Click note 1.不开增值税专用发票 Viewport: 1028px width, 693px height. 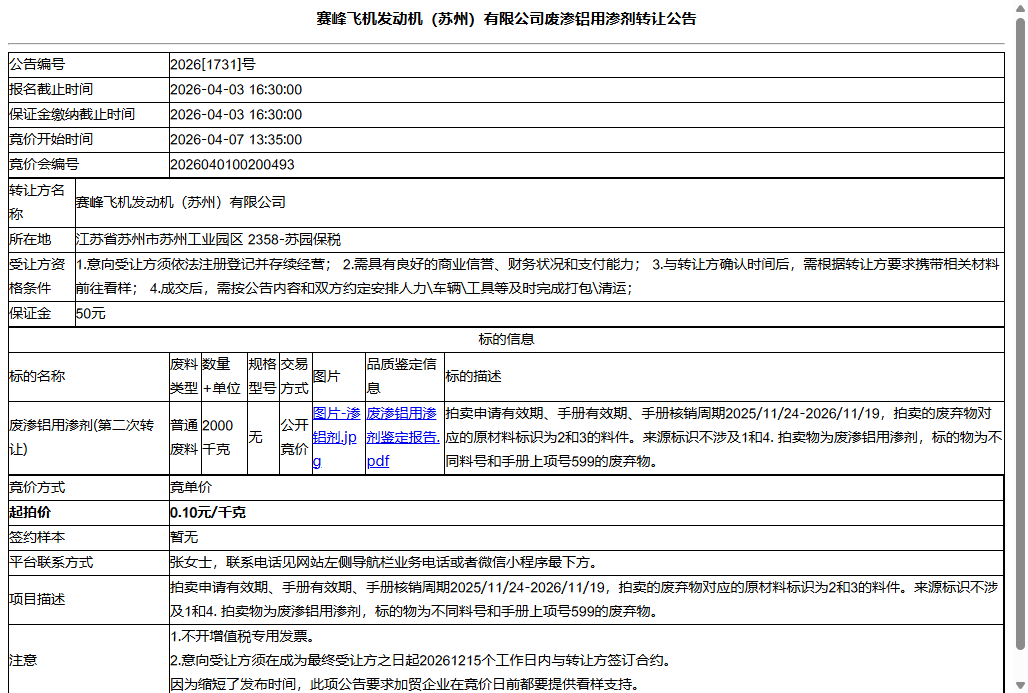coord(243,636)
